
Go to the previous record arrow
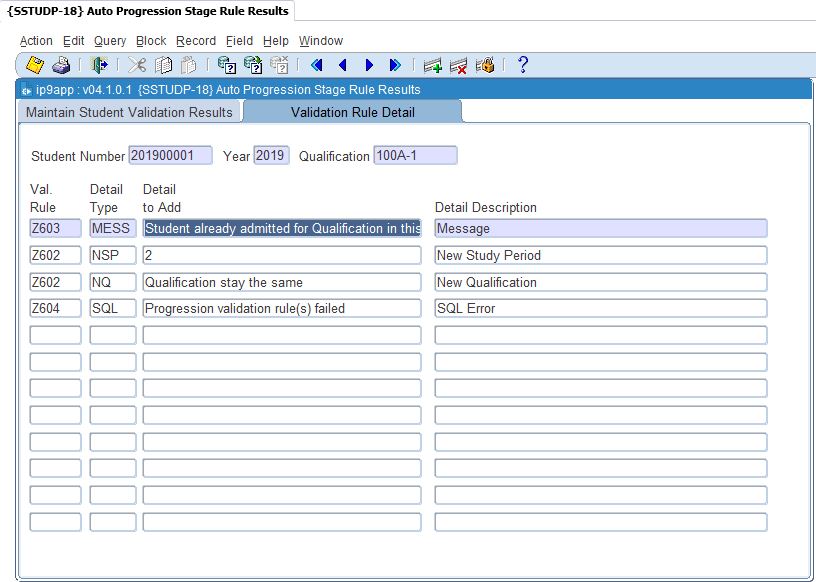click(x=343, y=65)
